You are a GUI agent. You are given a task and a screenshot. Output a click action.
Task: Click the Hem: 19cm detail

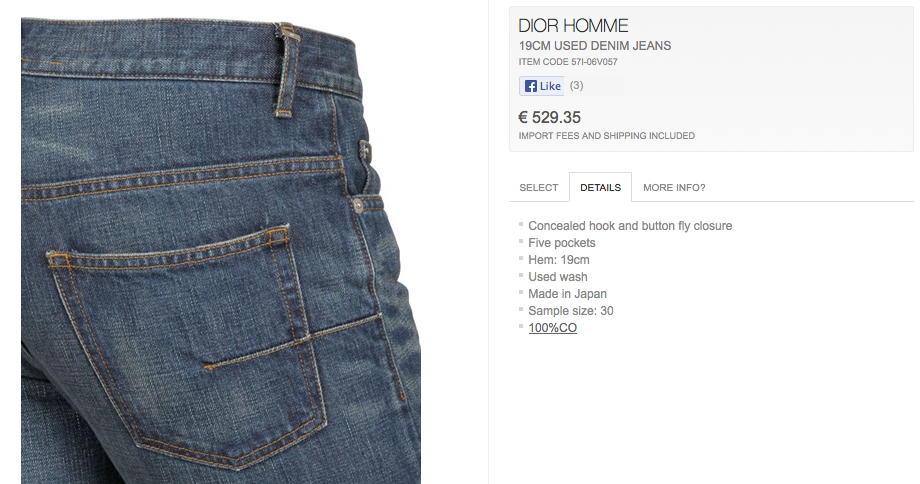click(559, 260)
